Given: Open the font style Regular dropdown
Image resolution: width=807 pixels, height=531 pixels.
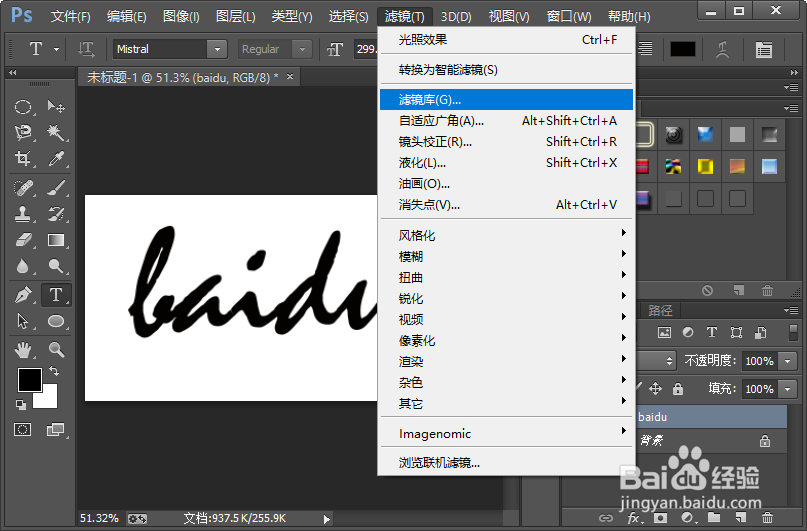Looking at the screenshot, I should (302, 49).
